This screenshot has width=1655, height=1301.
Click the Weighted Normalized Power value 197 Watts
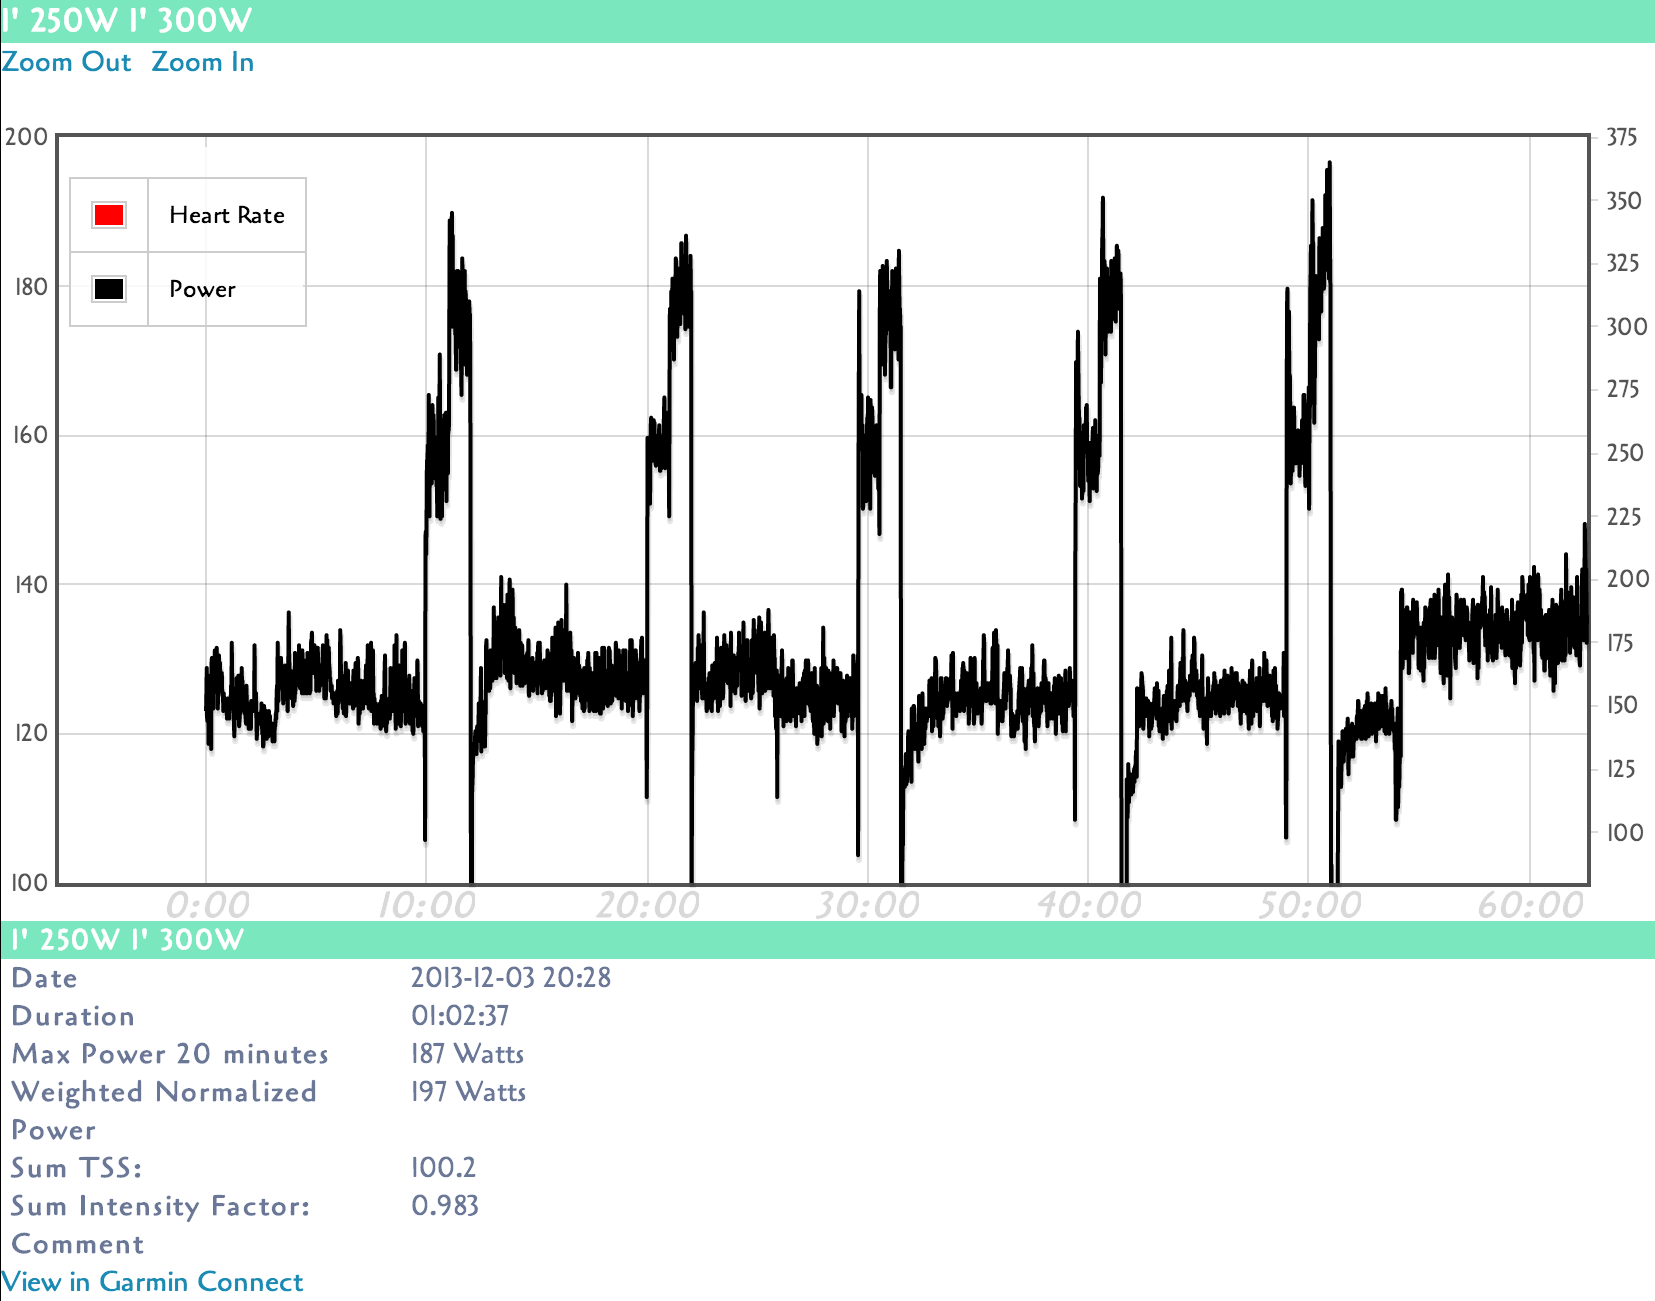coord(469,1092)
